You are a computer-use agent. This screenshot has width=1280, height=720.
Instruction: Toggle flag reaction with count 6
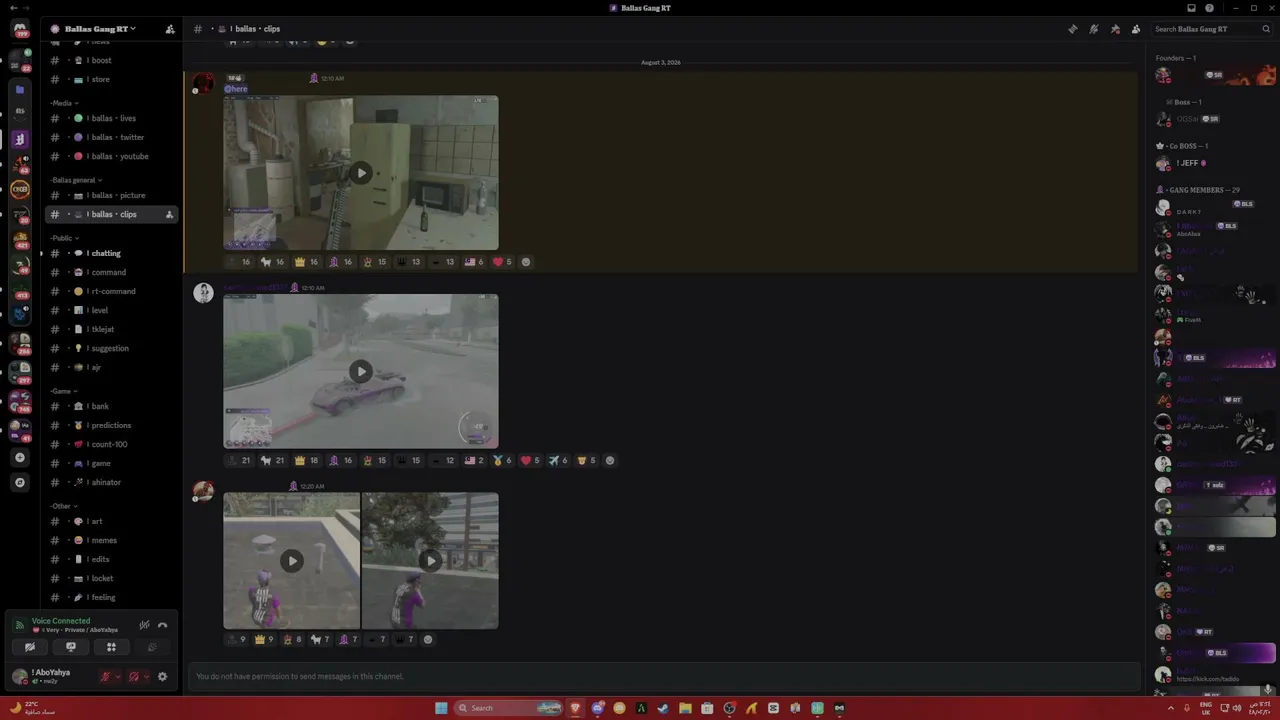pos(474,262)
